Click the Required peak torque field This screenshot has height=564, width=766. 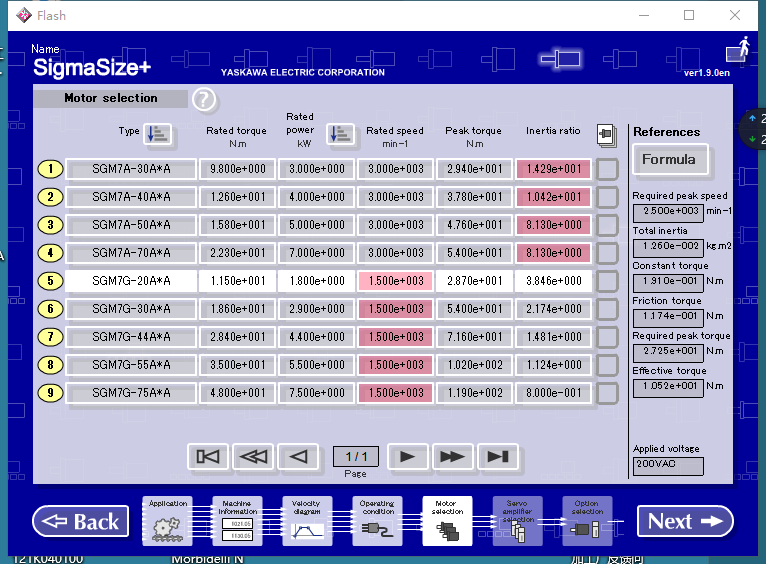668,353
